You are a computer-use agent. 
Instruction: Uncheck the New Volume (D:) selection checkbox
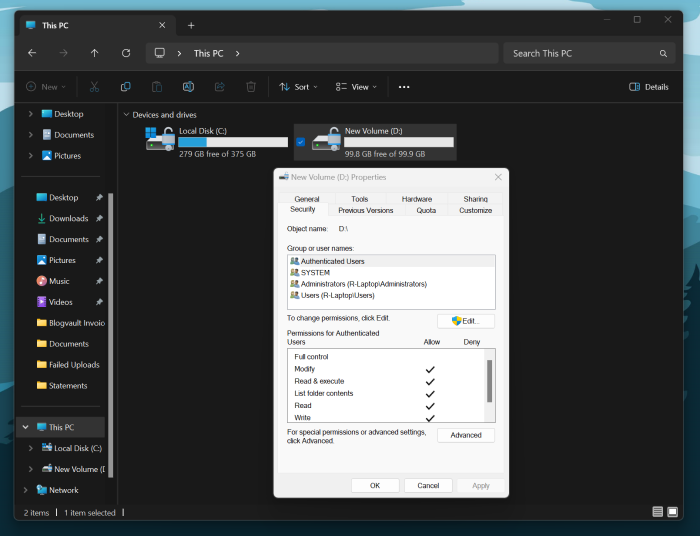pyautogui.click(x=300, y=142)
